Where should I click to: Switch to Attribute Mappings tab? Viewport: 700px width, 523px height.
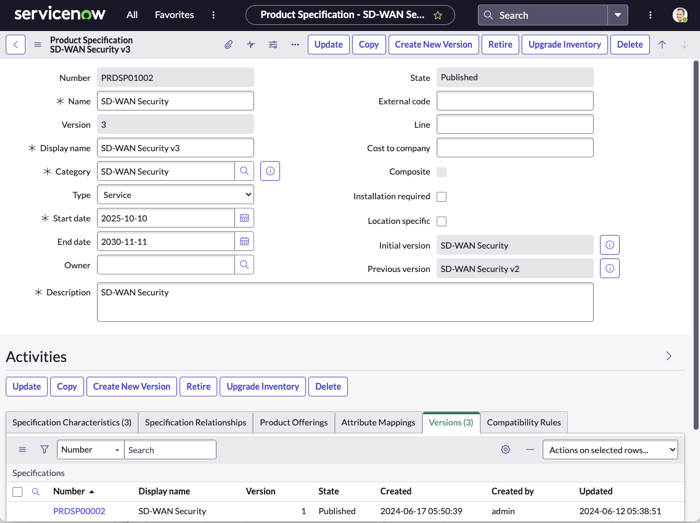[378, 422]
